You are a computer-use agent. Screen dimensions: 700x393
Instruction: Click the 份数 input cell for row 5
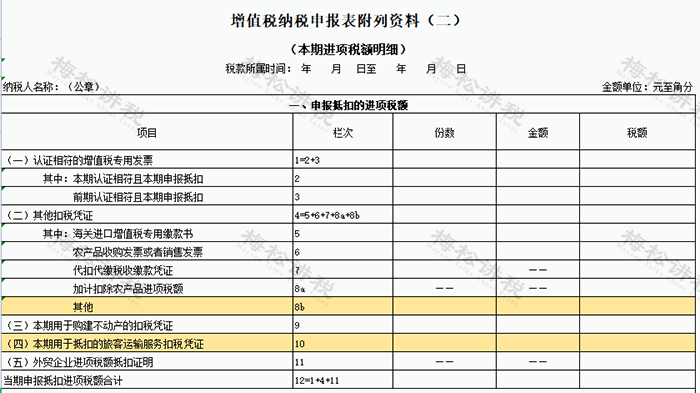[x=445, y=233]
